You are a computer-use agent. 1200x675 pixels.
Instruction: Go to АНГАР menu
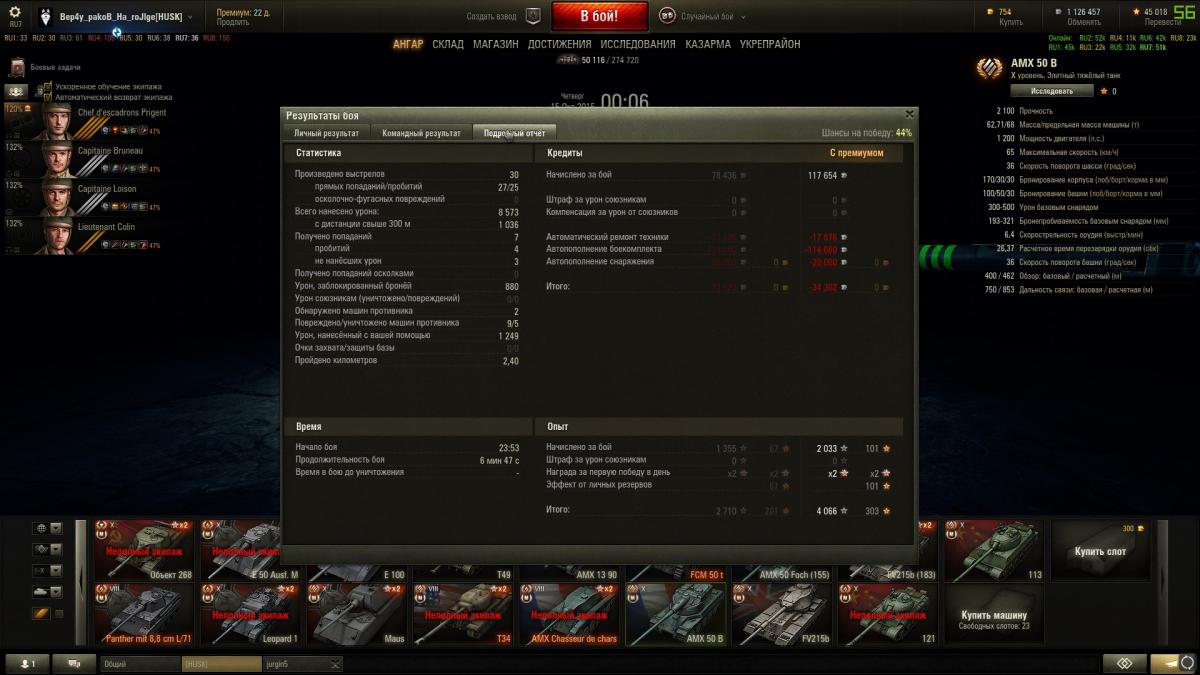[x=408, y=45]
